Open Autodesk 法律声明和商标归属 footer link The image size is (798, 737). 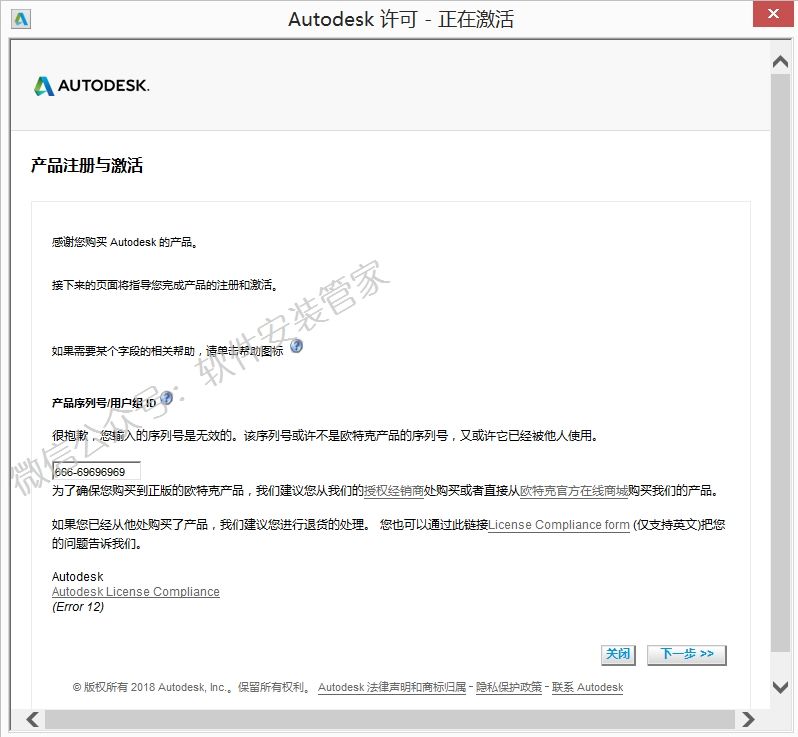point(392,688)
